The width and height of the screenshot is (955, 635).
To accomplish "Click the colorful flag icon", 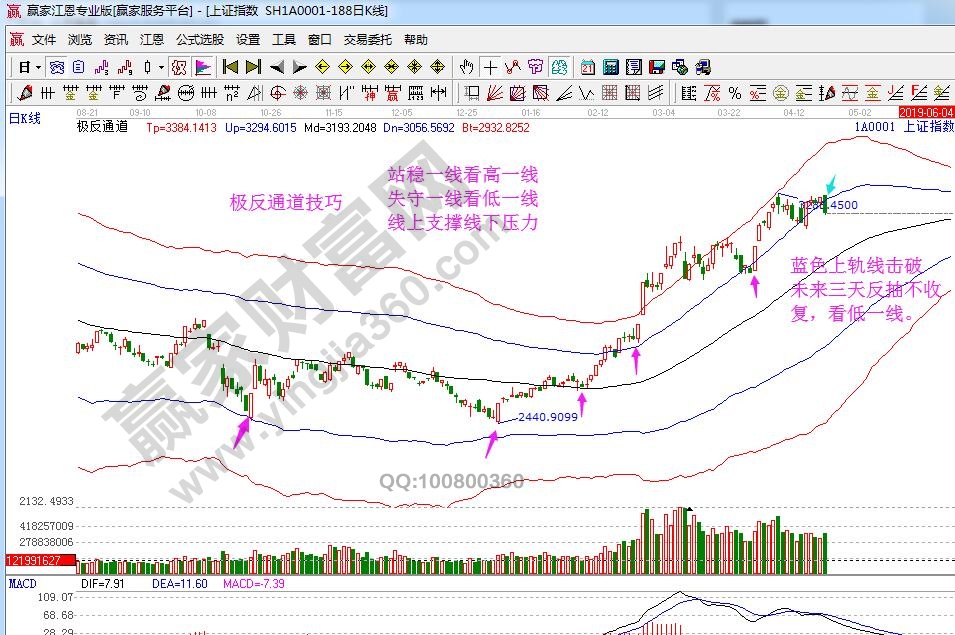I will coord(203,68).
